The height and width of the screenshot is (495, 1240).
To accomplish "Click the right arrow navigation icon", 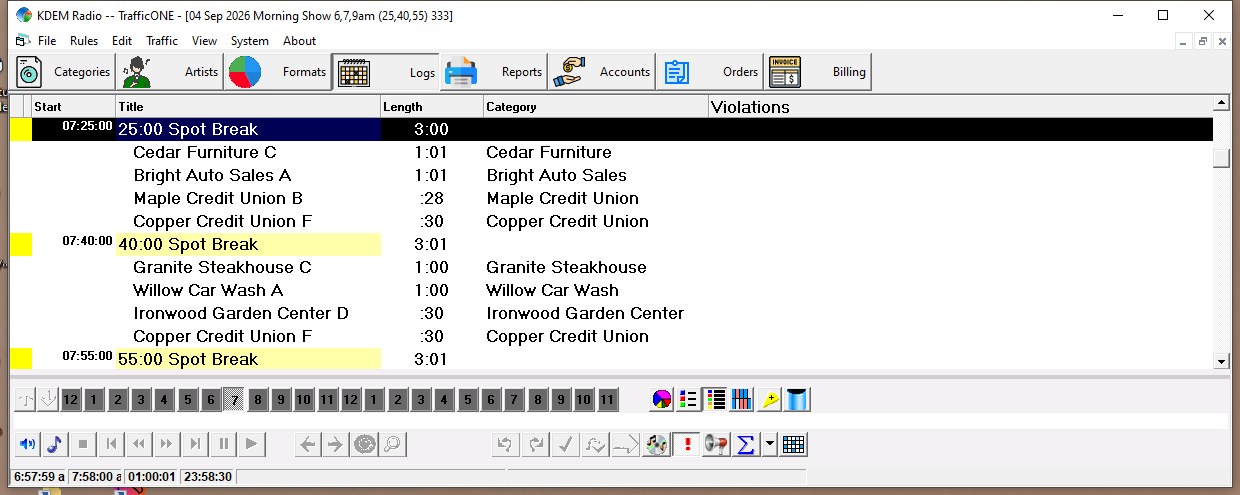I will click(x=336, y=444).
